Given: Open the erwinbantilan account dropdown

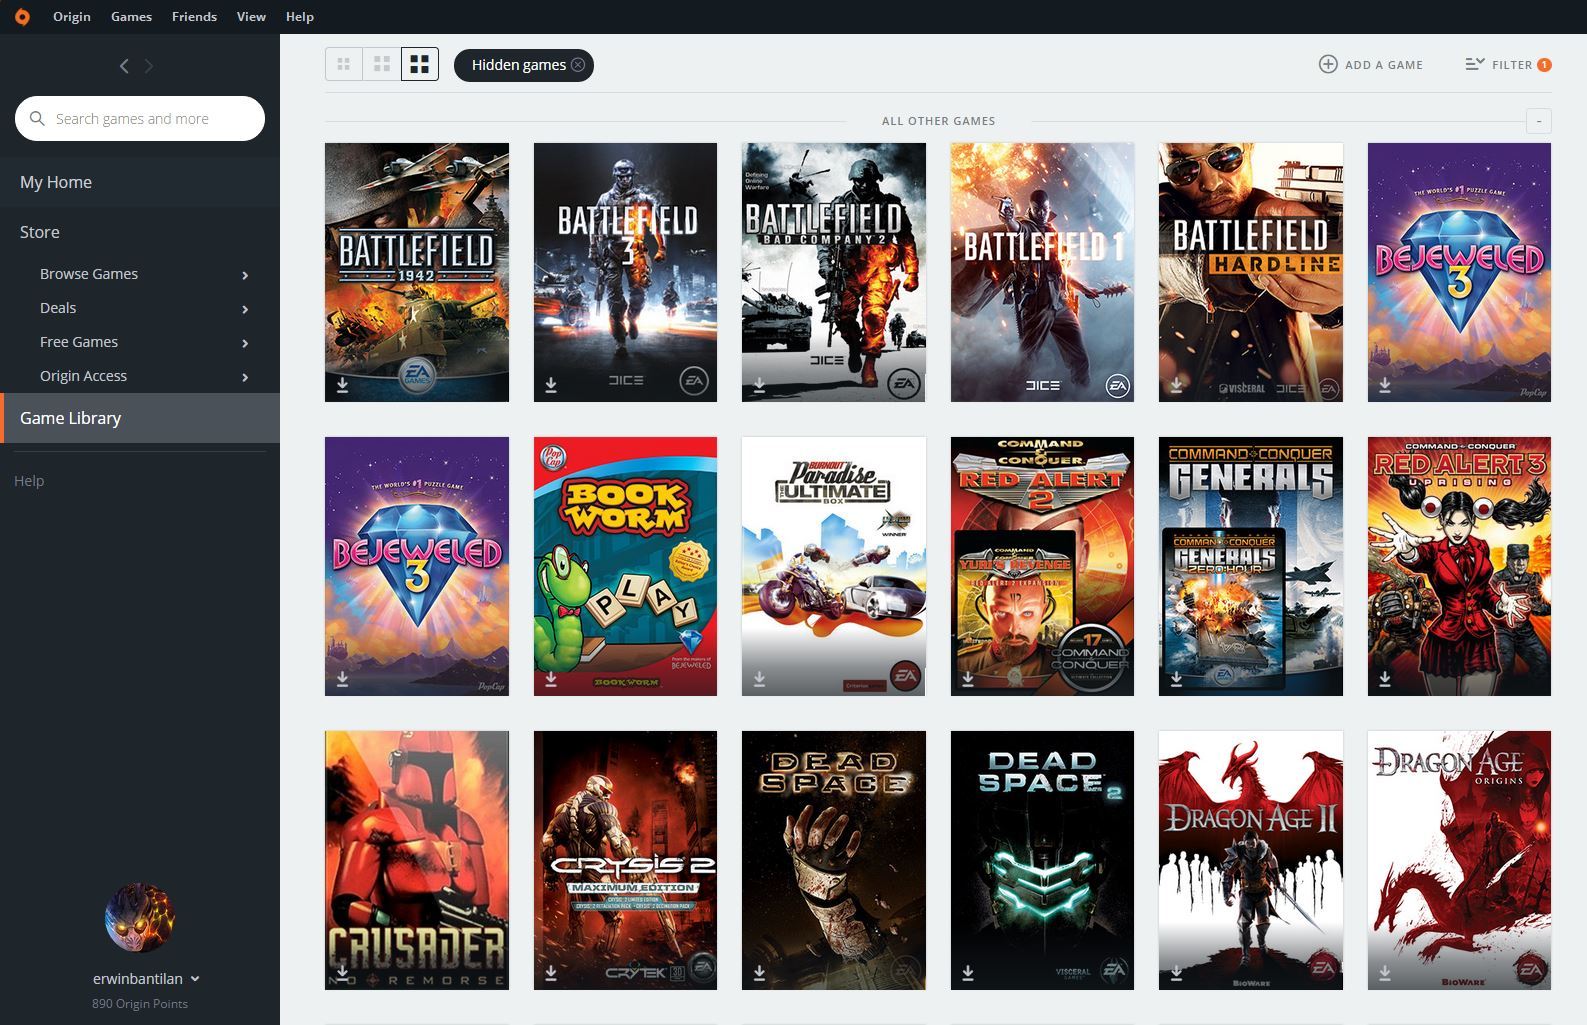Looking at the screenshot, I should click(195, 979).
